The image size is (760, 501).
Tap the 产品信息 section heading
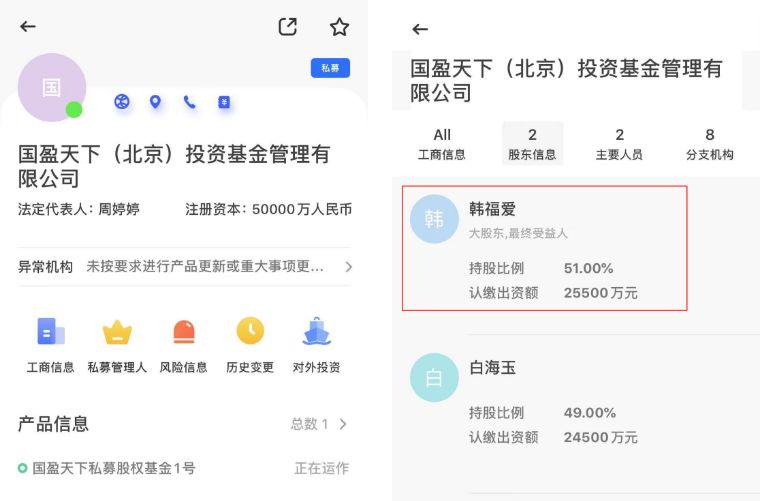[x=53, y=424]
